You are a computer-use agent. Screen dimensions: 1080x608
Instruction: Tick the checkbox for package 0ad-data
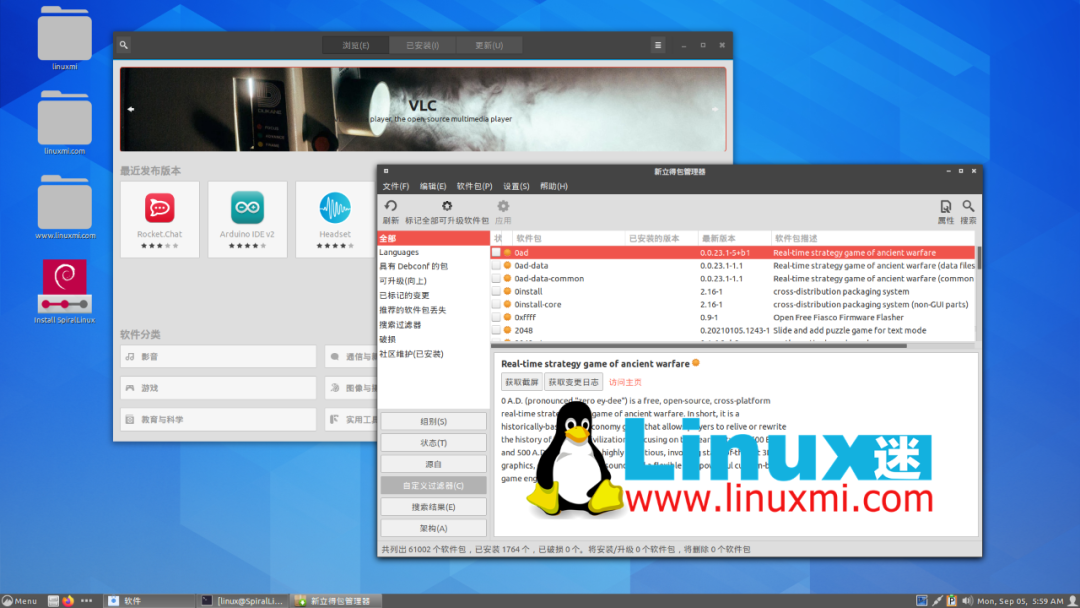click(496, 266)
